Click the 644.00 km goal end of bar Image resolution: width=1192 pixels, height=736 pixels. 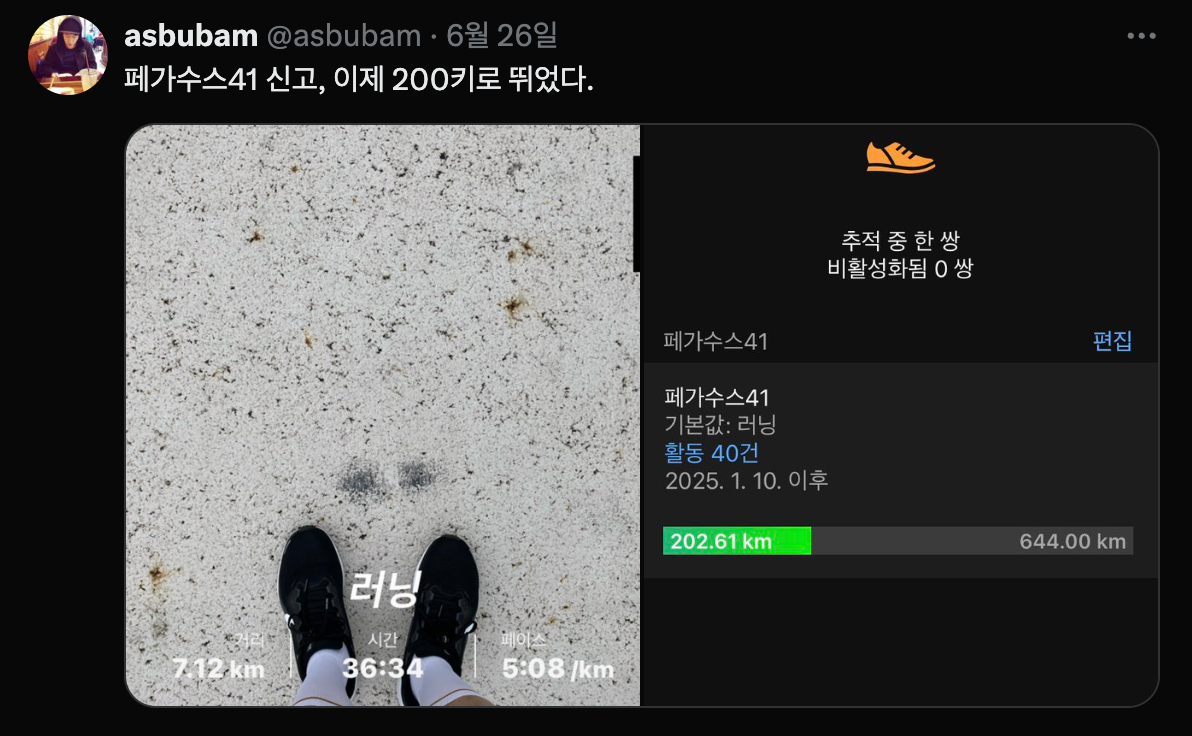click(1072, 541)
